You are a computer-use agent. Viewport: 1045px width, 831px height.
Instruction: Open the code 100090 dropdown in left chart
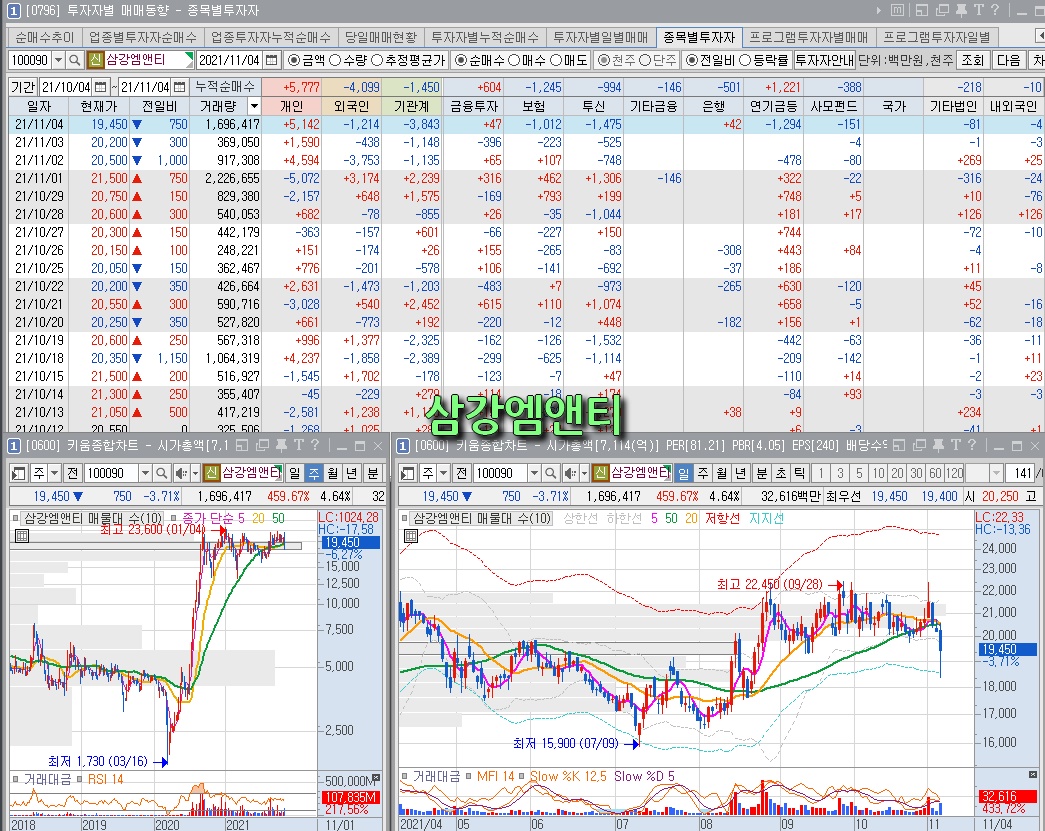pyautogui.click(x=145, y=473)
